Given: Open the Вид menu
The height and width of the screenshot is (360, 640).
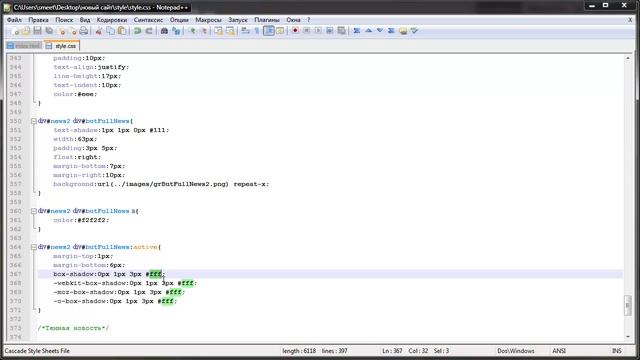Looking at the screenshot, I should click(x=85, y=20).
